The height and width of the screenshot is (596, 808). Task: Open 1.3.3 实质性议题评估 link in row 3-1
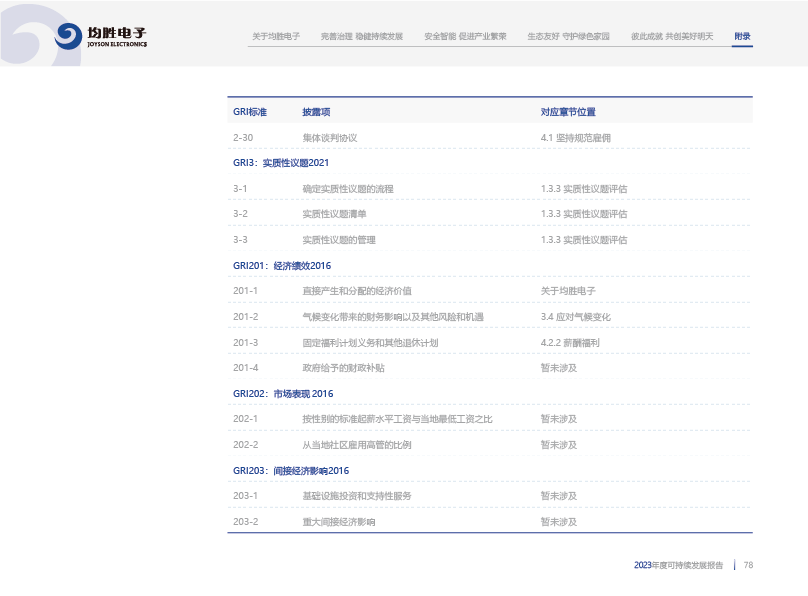[584, 189]
